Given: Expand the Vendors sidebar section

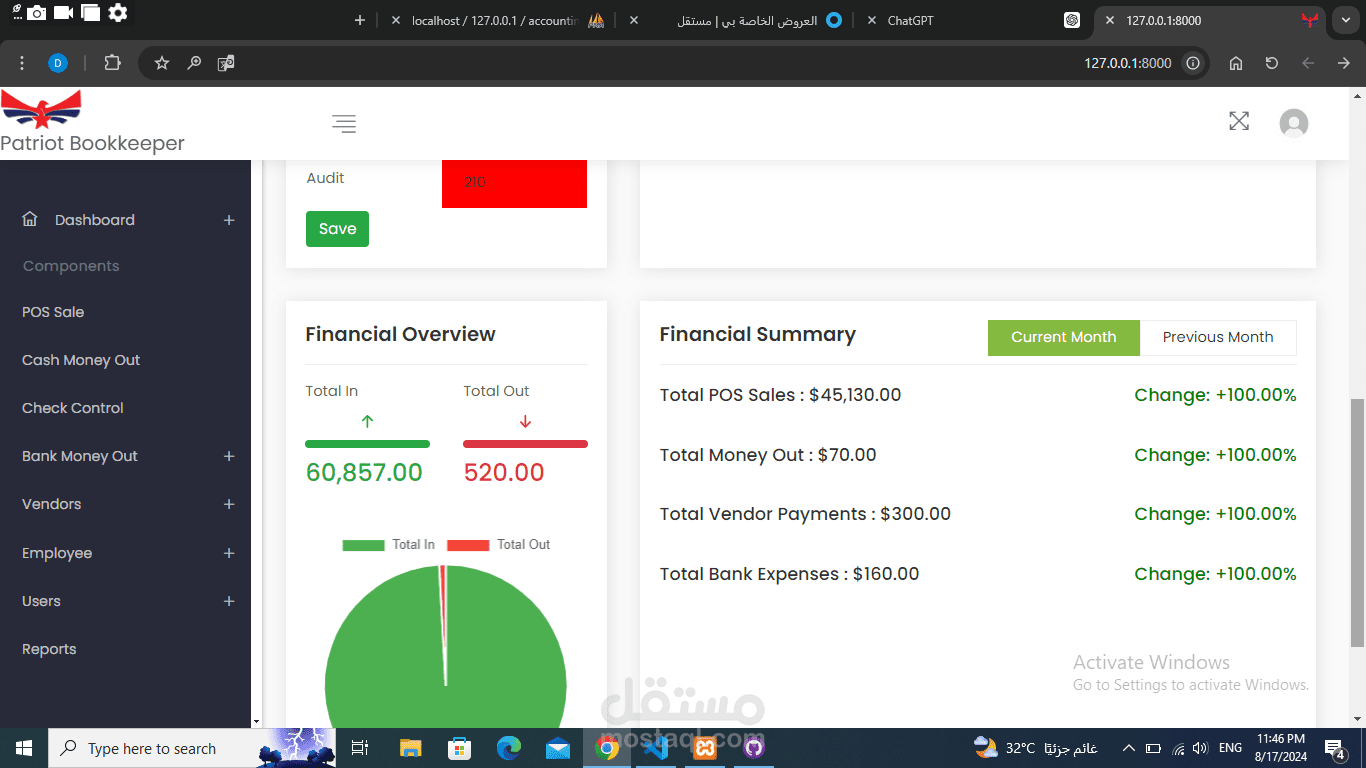Looking at the screenshot, I should click(x=229, y=504).
